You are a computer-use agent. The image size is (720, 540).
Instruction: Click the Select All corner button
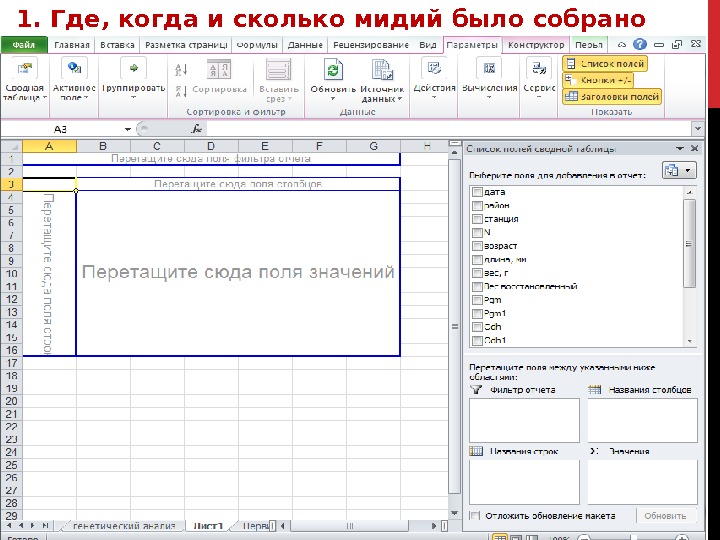click(x=11, y=146)
